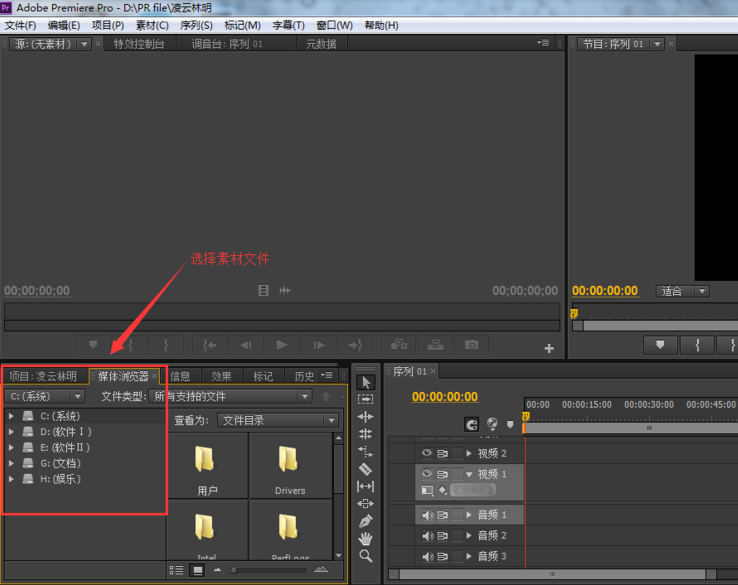The height and width of the screenshot is (585, 738).
Task: Select the Slide tool
Action: (366, 504)
